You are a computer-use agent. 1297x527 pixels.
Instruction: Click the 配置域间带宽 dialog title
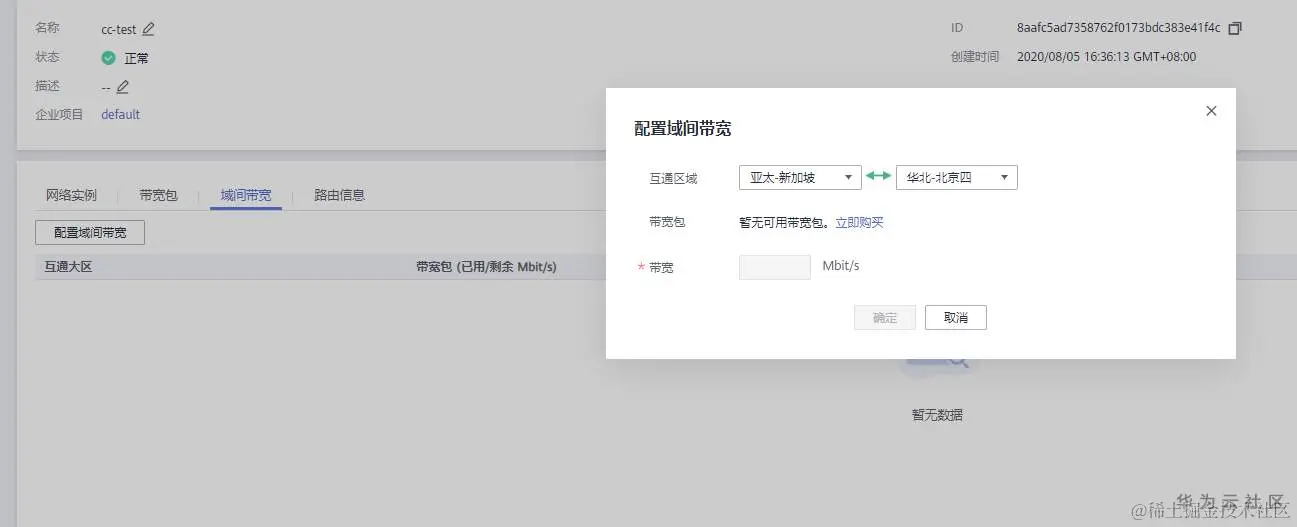pyautogui.click(x=683, y=128)
